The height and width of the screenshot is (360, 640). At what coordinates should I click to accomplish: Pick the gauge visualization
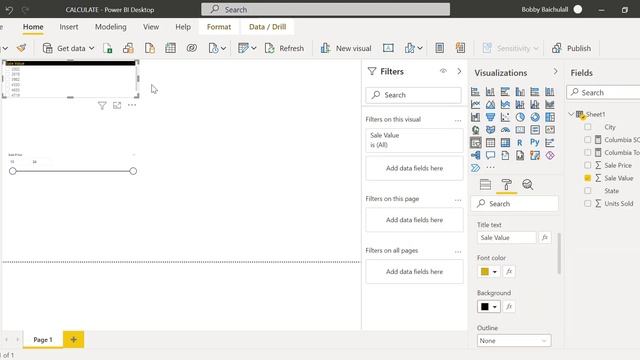tap(505, 130)
